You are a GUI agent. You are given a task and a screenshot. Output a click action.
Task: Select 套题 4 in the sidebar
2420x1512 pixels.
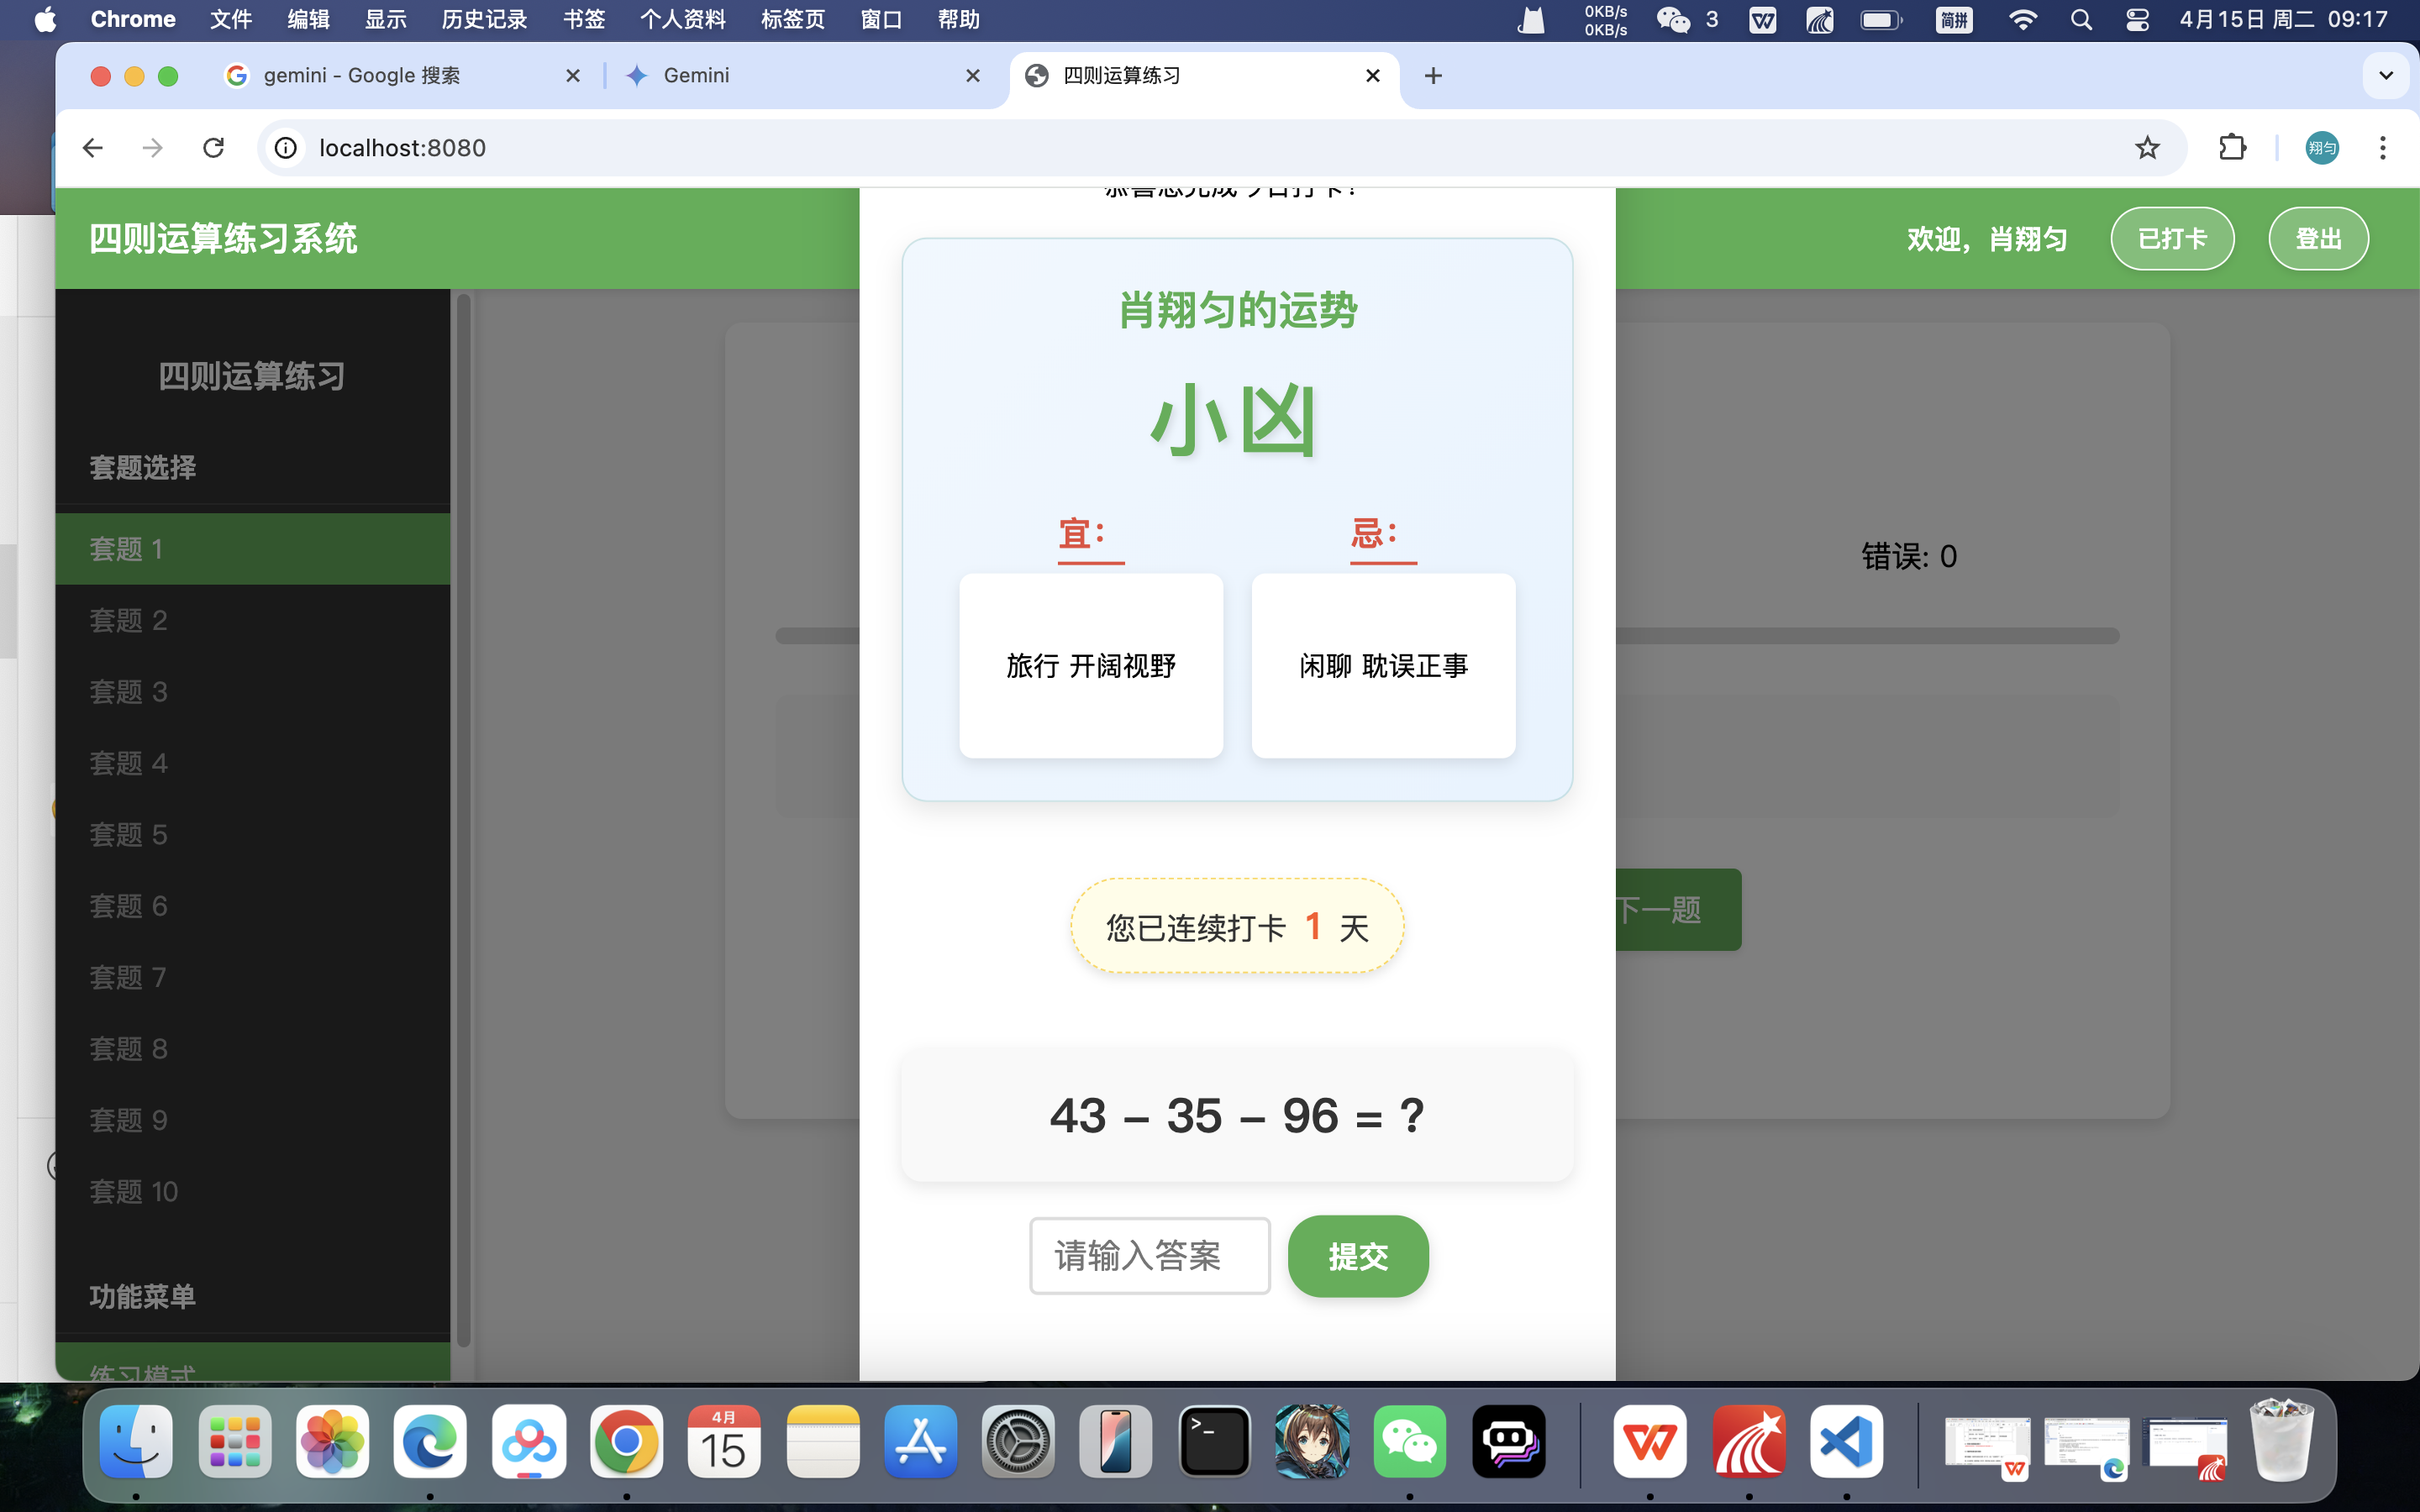pyautogui.click(x=253, y=763)
